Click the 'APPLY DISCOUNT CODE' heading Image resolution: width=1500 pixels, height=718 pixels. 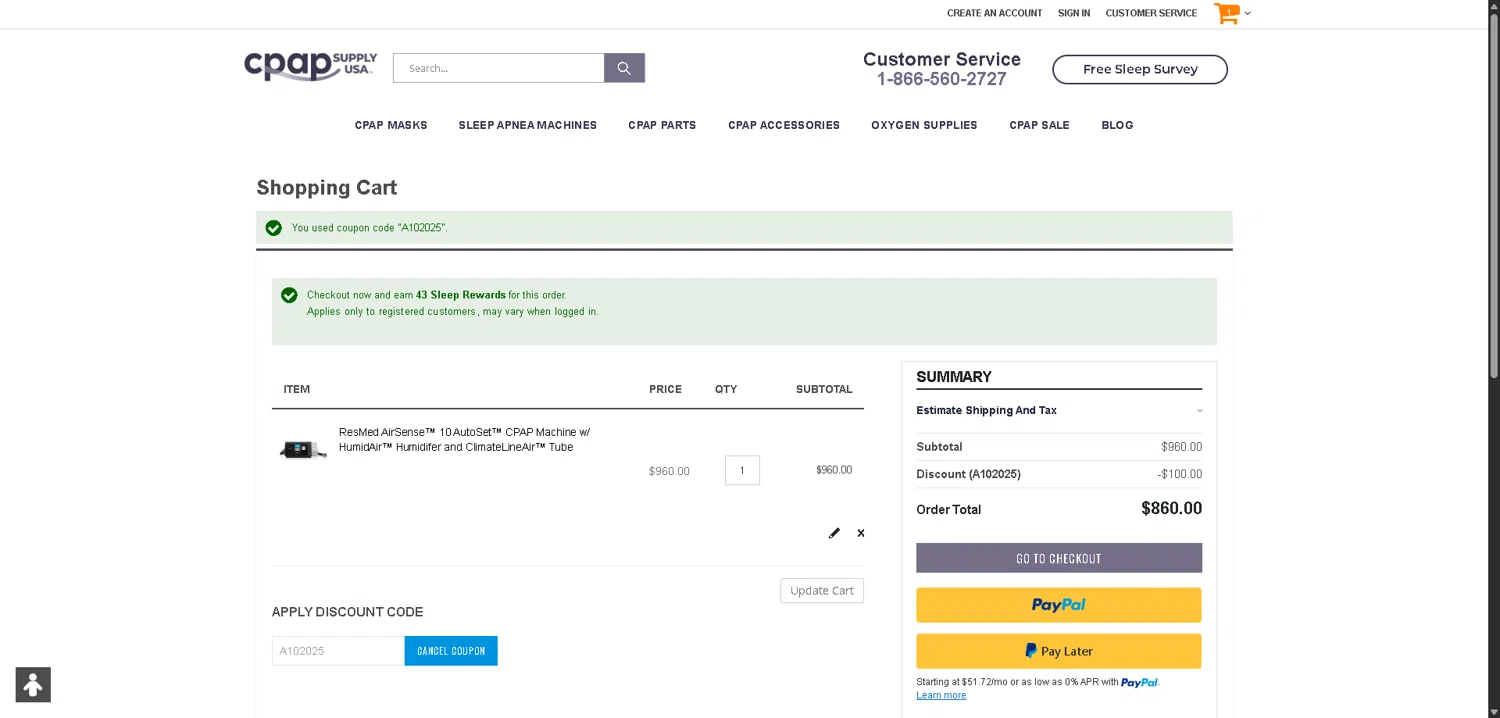pyautogui.click(x=348, y=612)
